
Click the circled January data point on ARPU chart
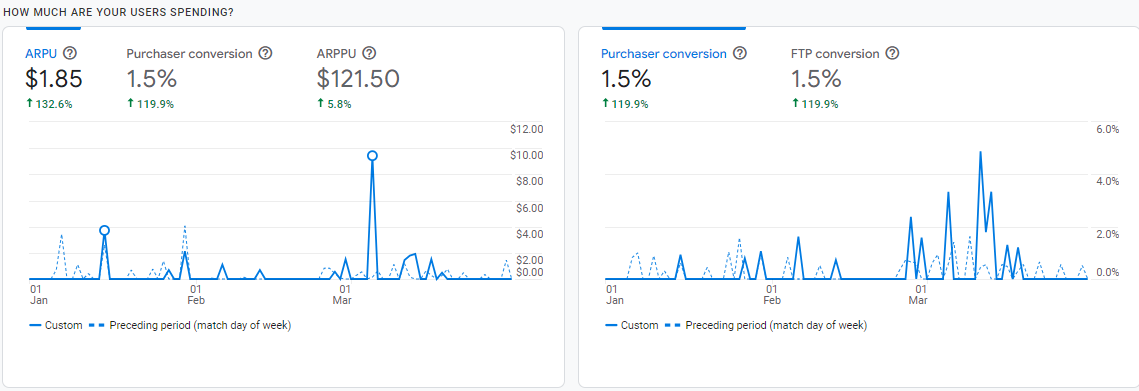click(105, 230)
